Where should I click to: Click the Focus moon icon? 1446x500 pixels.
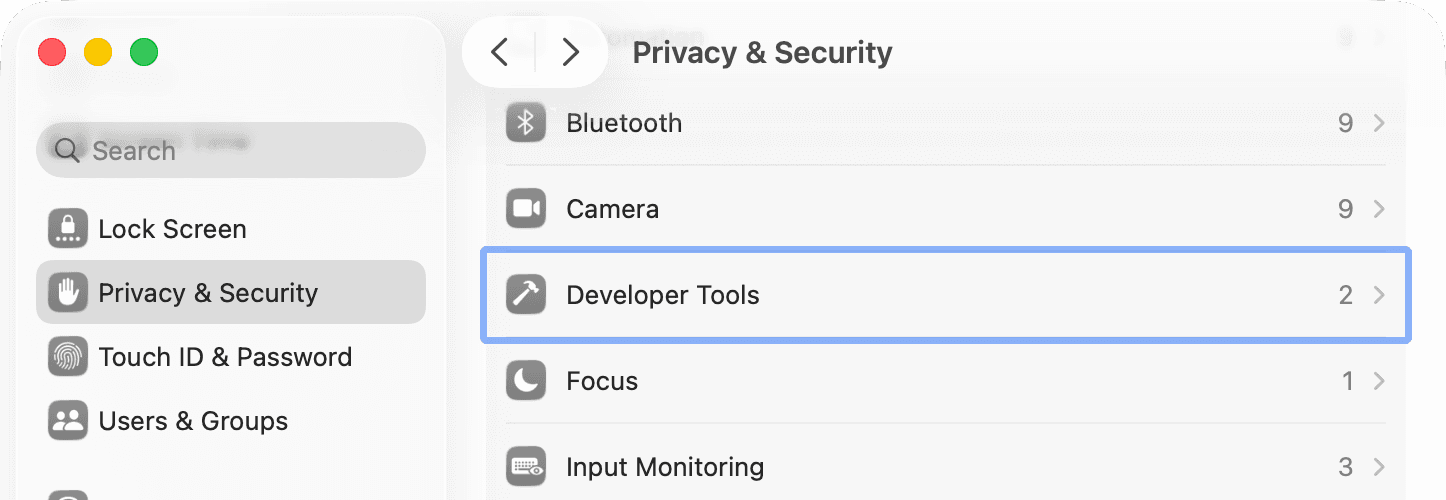pyautogui.click(x=526, y=381)
